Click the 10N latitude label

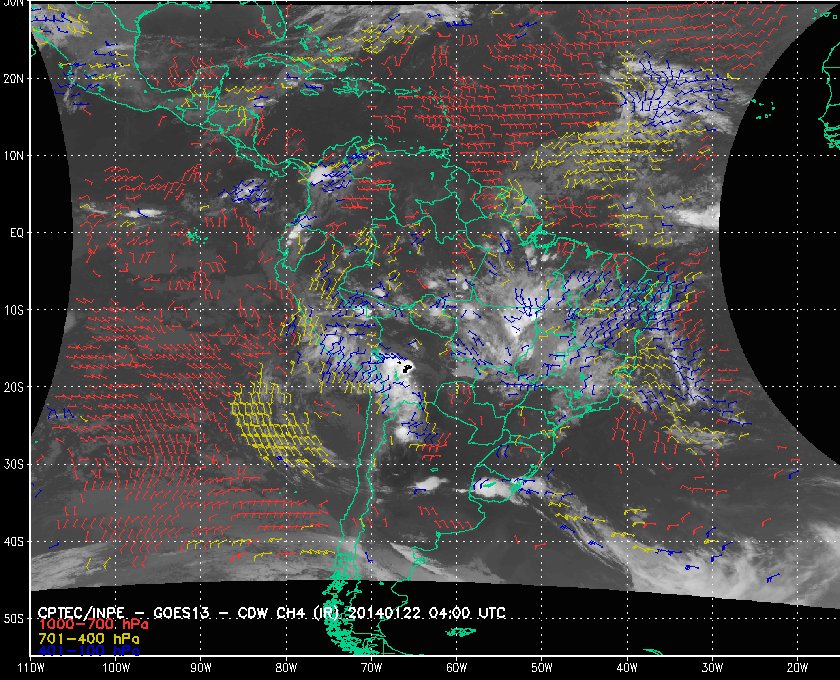(13, 156)
